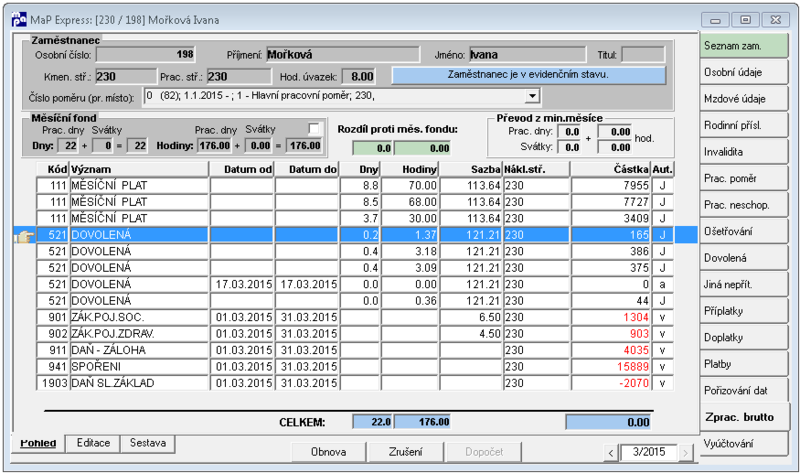Image resolution: width=800 pixels, height=473 pixels.
Task: Go to previous month using left arrow
Action: pos(611,452)
